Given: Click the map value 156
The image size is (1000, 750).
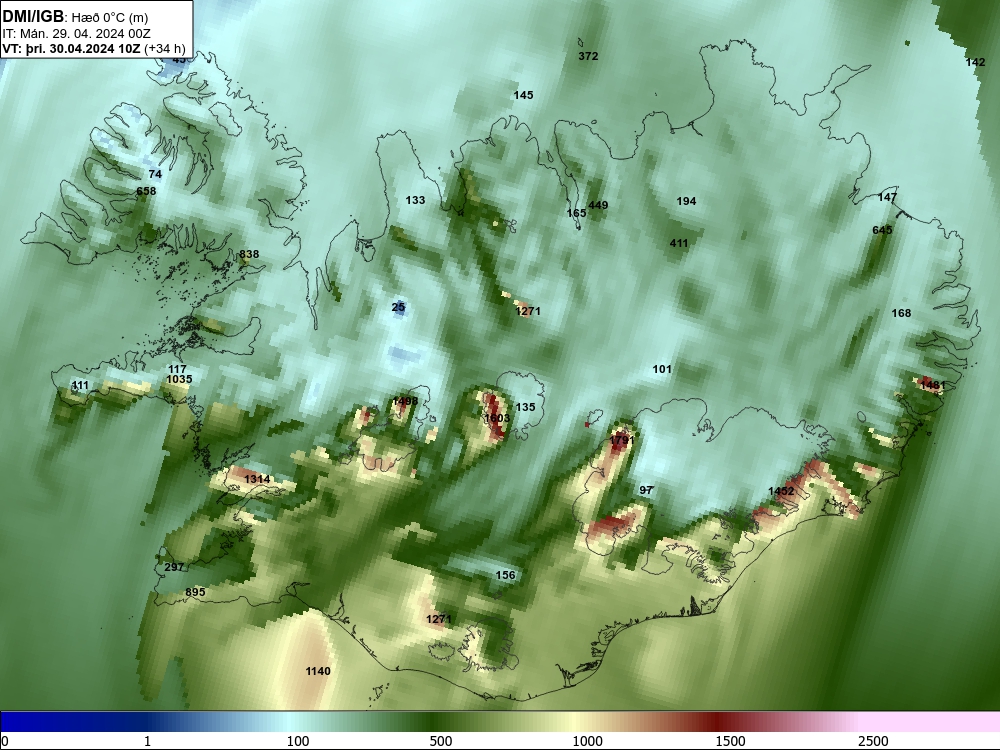Looking at the screenshot, I should click(505, 575).
